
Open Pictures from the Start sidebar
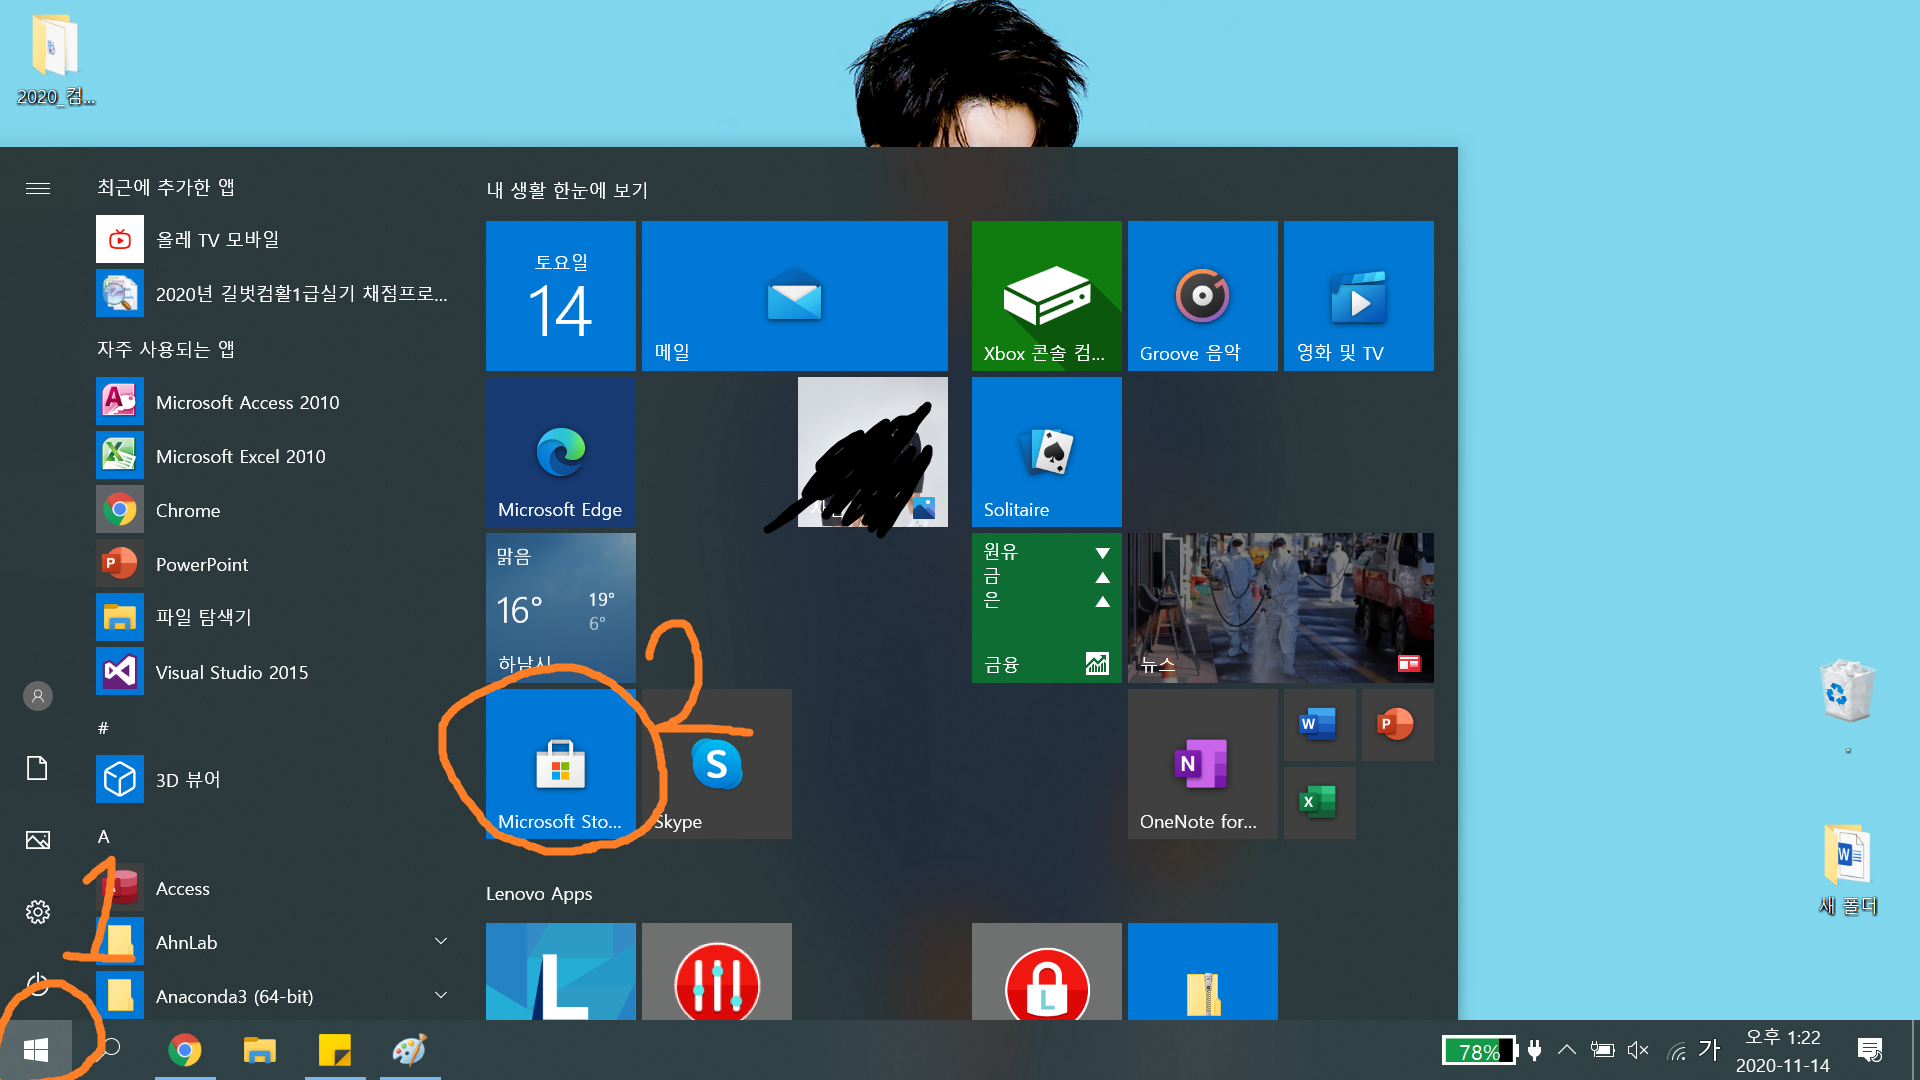pyautogui.click(x=38, y=840)
